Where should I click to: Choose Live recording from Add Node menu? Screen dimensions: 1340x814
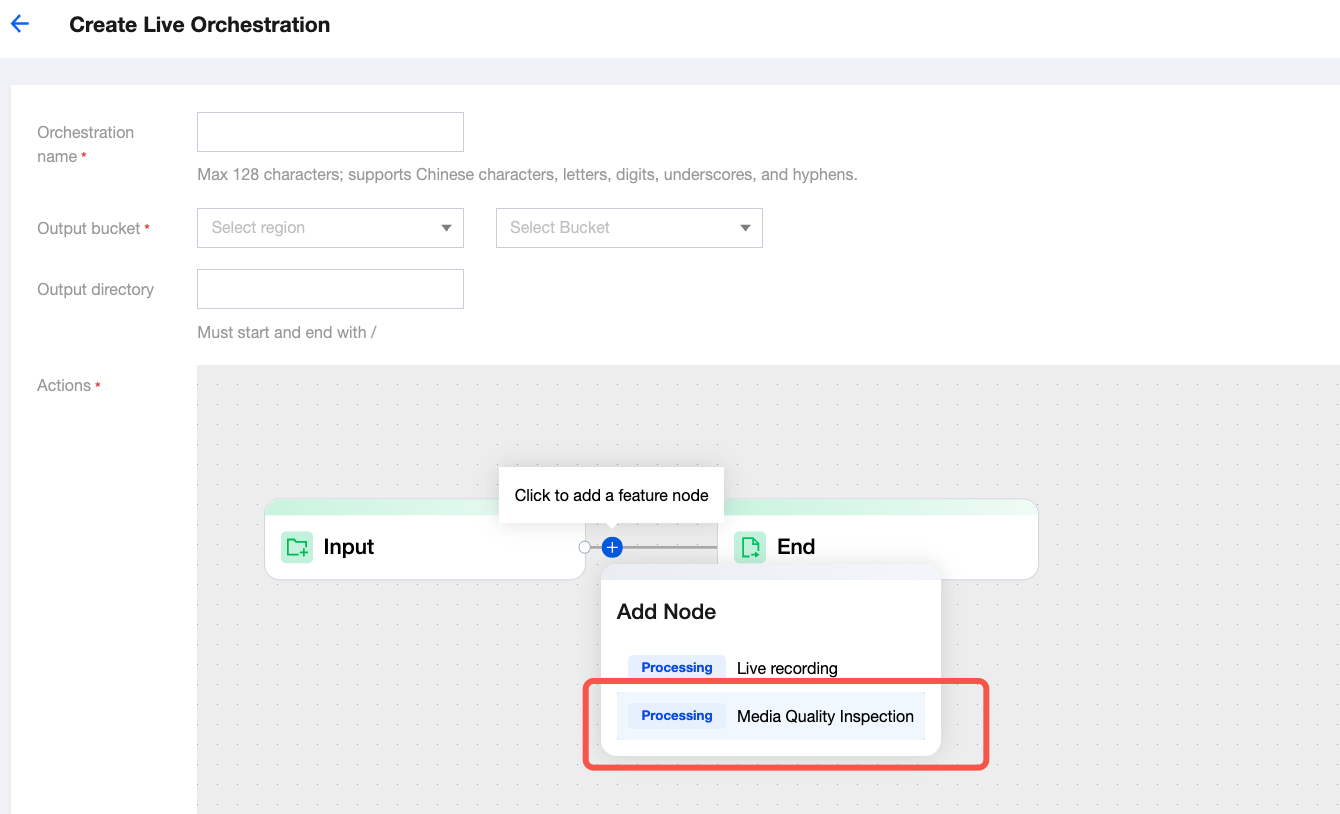pos(787,668)
